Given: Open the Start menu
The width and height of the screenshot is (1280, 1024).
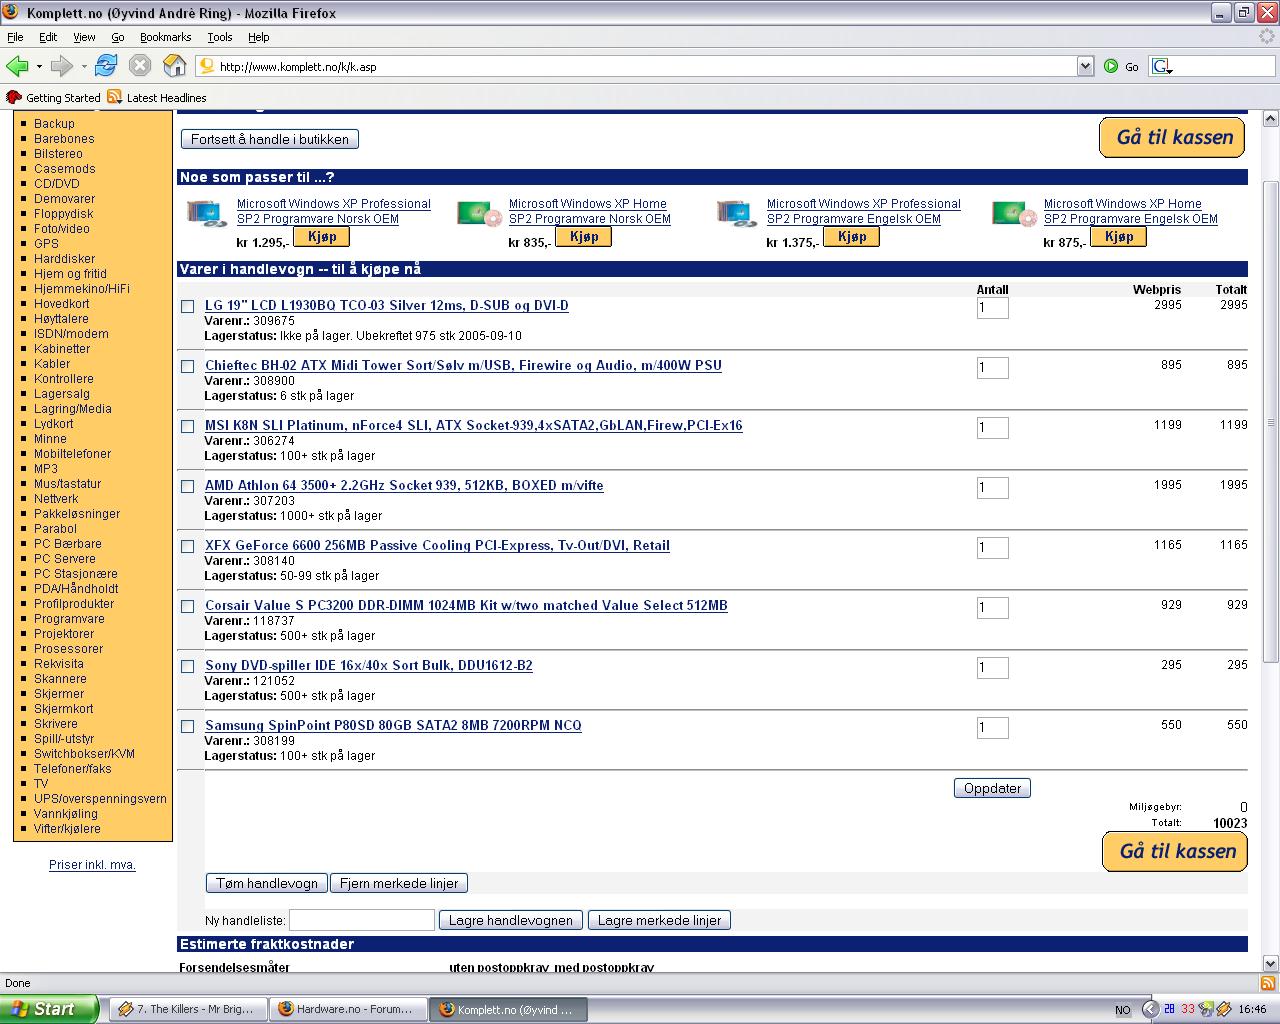Looking at the screenshot, I should [49, 1009].
